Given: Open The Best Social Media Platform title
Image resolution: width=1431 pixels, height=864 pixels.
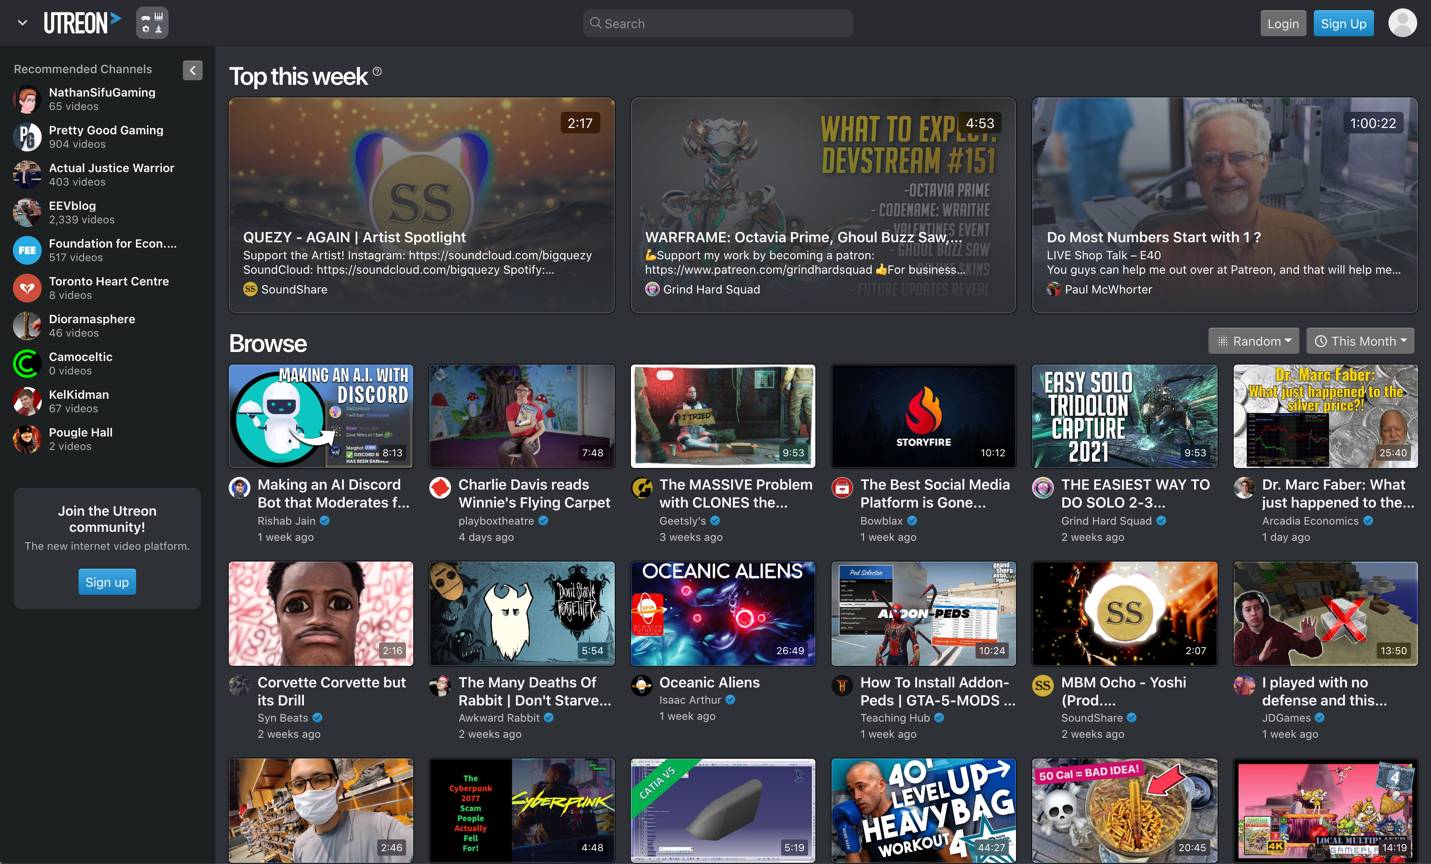Looking at the screenshot, I should pyautogui.click(x=935, y=494).
